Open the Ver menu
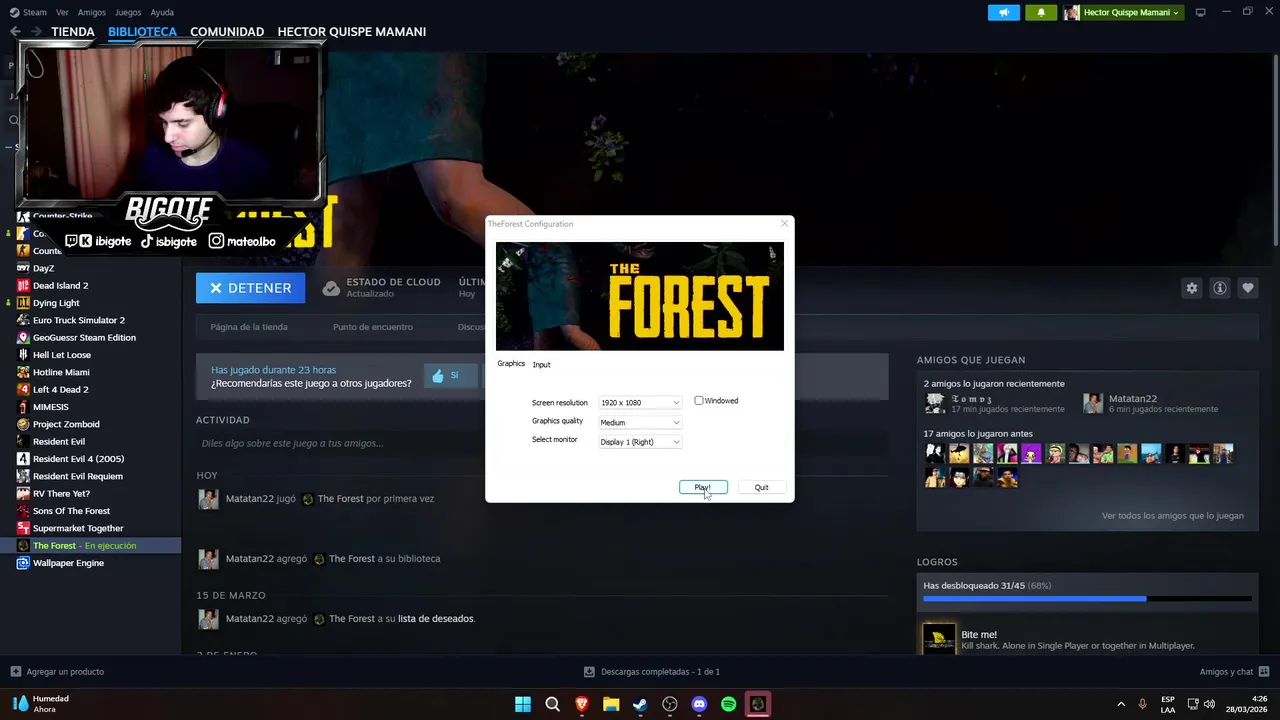The height and width of the screenshot is (720, 1280). tap(62, 12)
